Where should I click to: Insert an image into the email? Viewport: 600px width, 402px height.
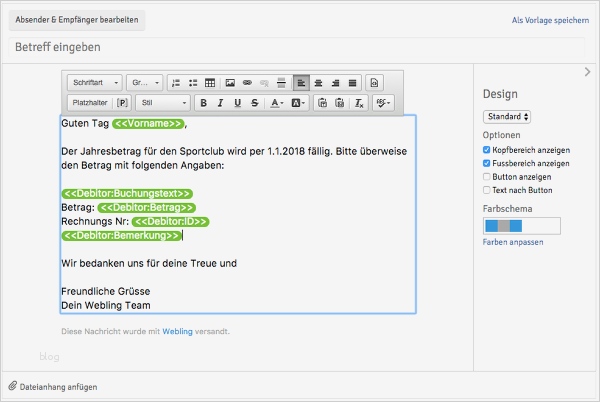[x=230, y=83]
